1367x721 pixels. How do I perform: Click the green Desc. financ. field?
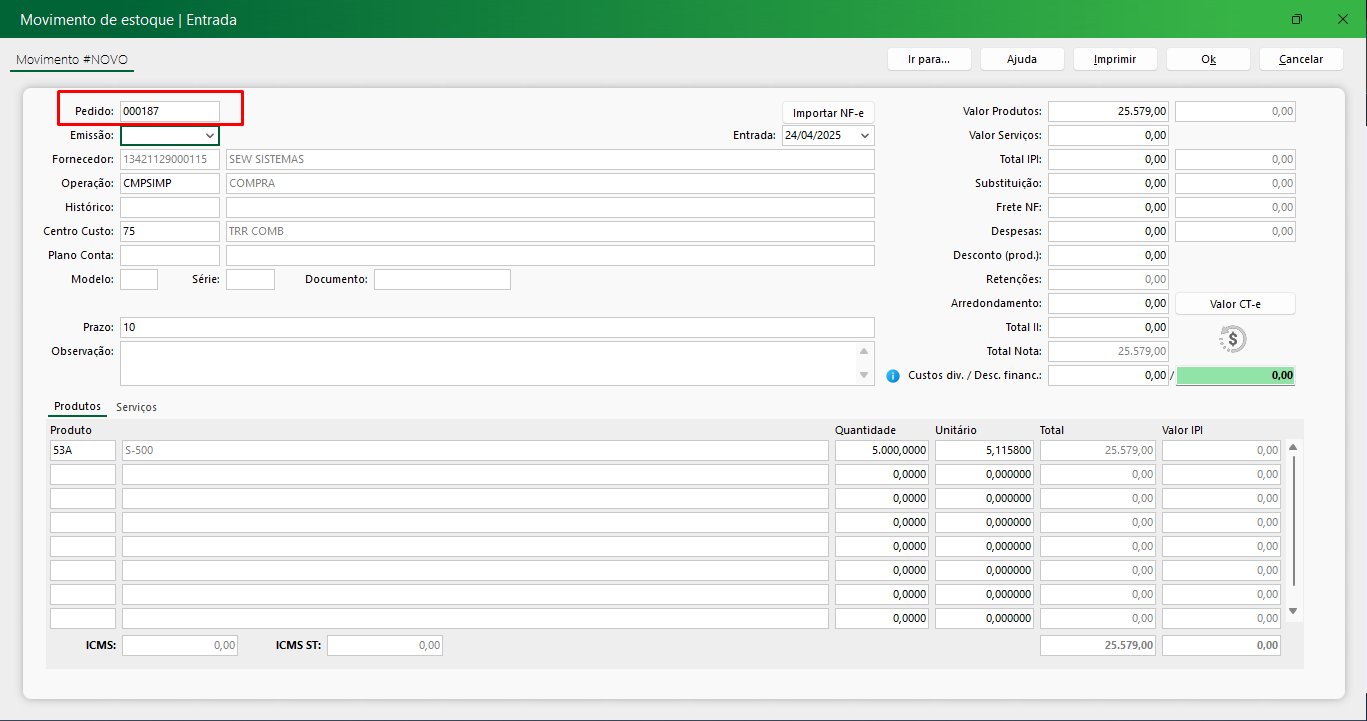1236,376
